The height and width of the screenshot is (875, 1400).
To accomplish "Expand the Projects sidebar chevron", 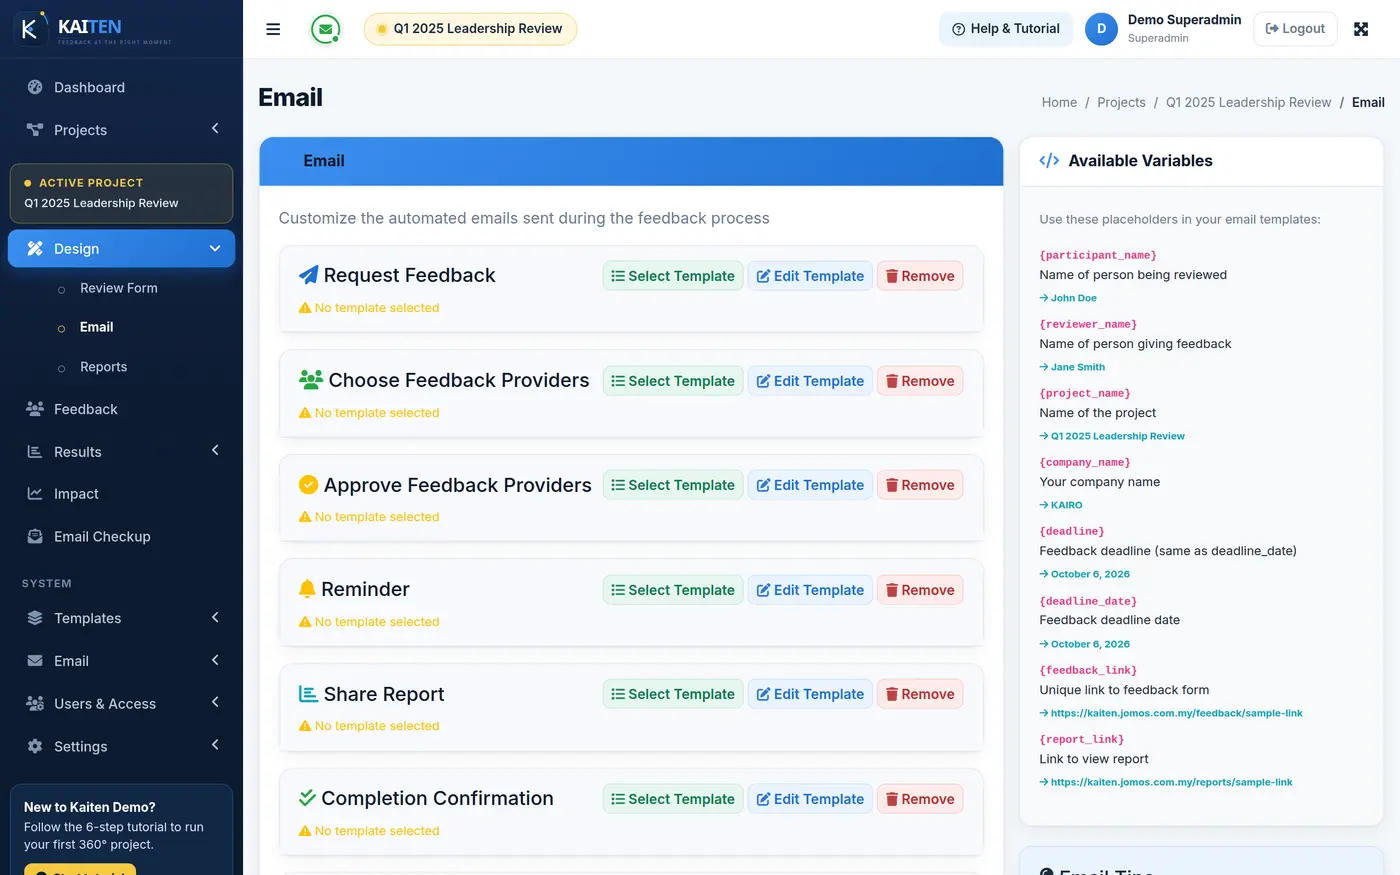I will [215, 129].
